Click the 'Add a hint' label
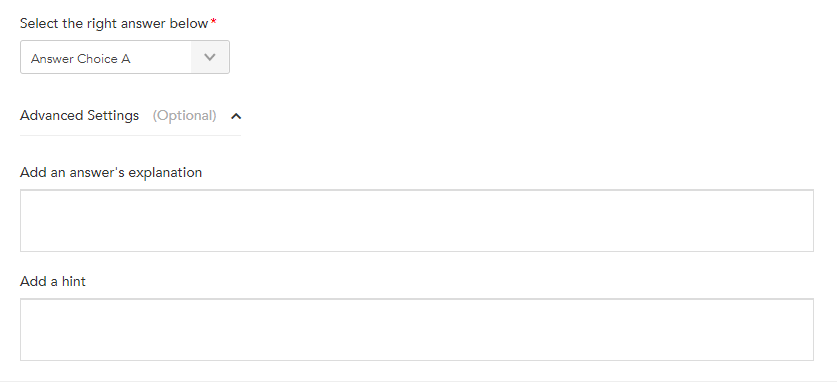This screenshot has width=837, height=387. [x=53, y=281]
